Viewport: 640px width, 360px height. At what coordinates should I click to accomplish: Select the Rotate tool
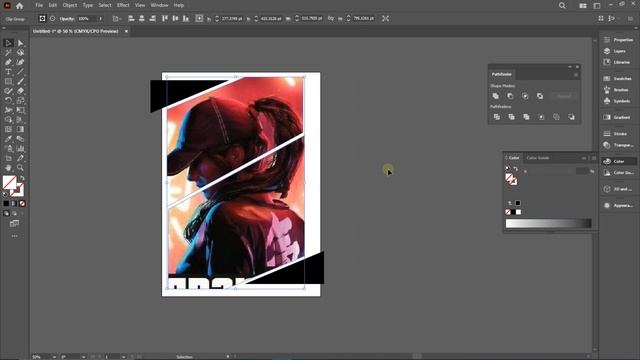8,100
